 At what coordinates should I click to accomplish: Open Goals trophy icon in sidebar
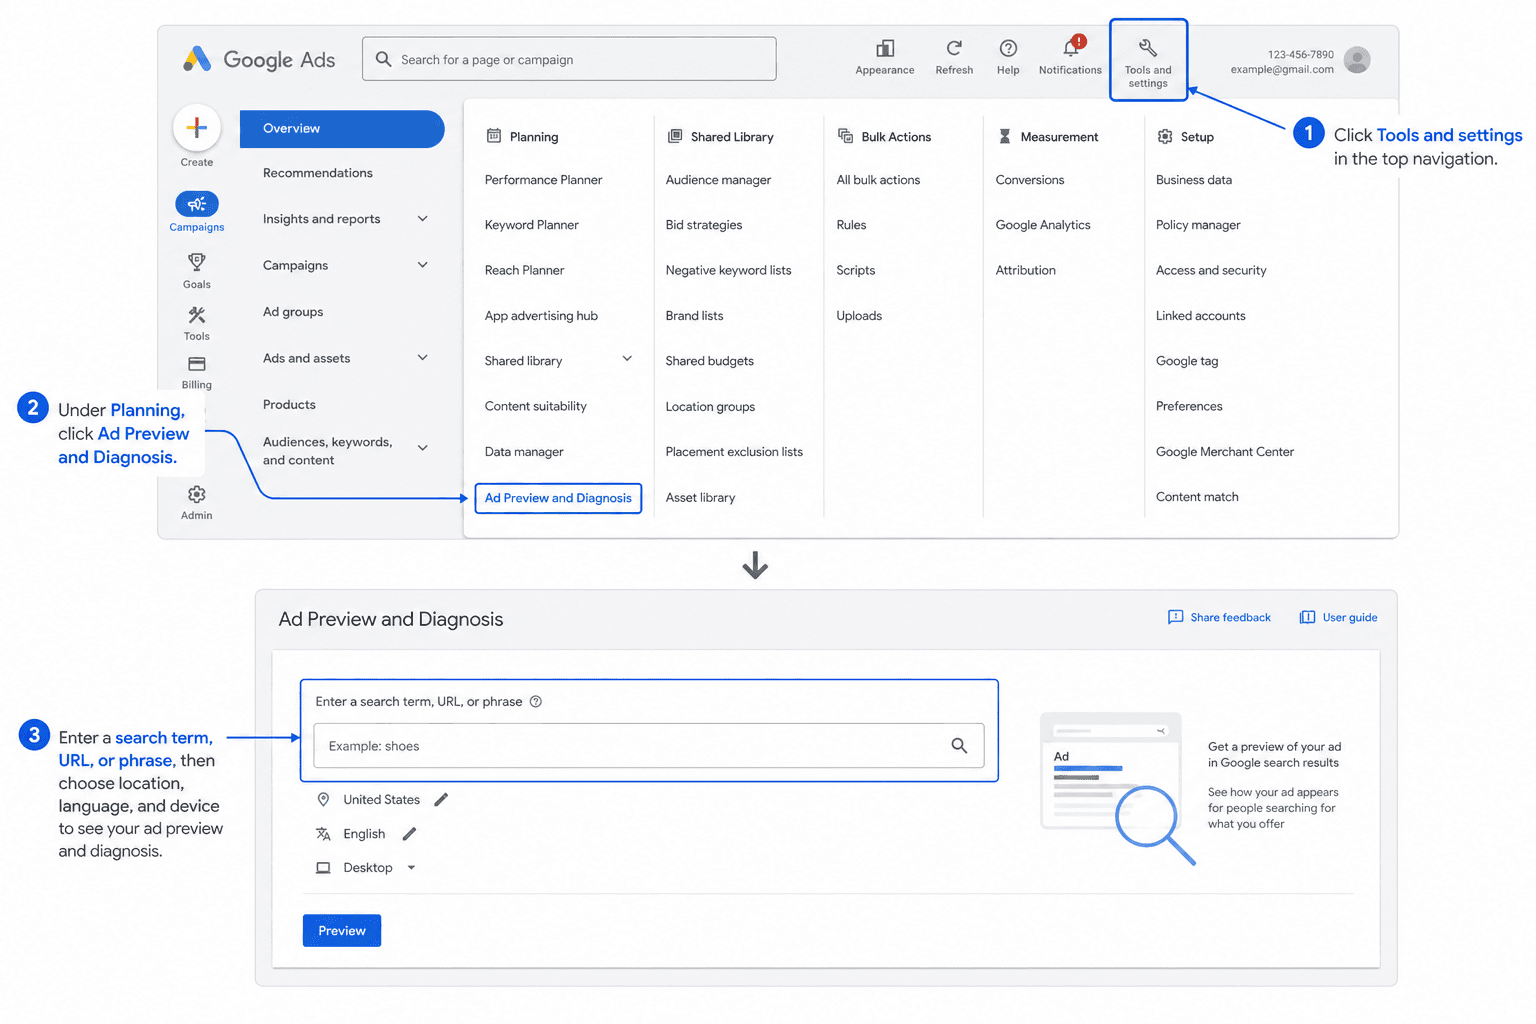click(197, 262)
